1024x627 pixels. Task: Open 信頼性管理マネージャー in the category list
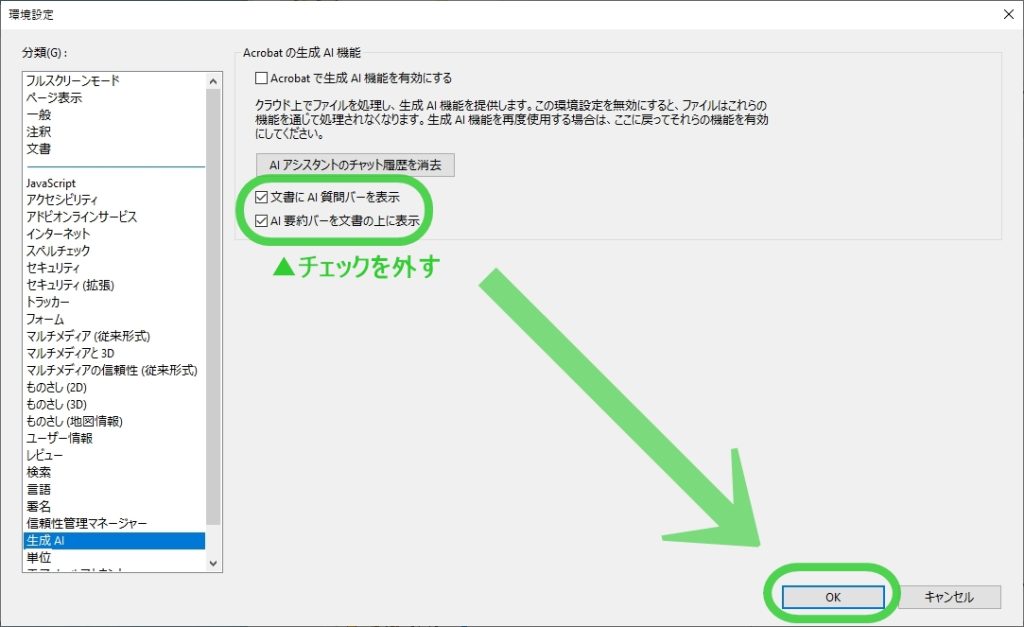[86, 523]
